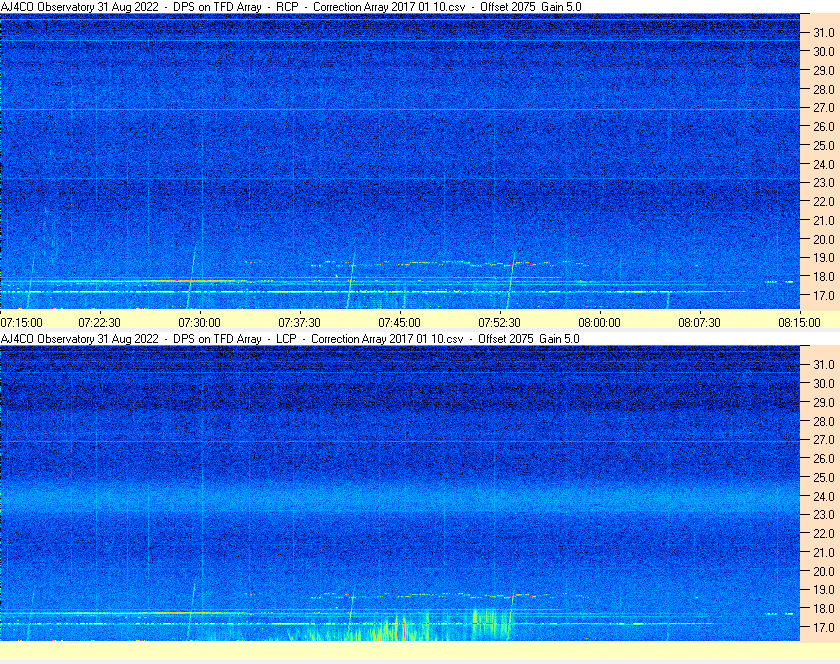Click the bright burst emission in LCP spectrogram

pyautogui.click(x=399, y=625)
